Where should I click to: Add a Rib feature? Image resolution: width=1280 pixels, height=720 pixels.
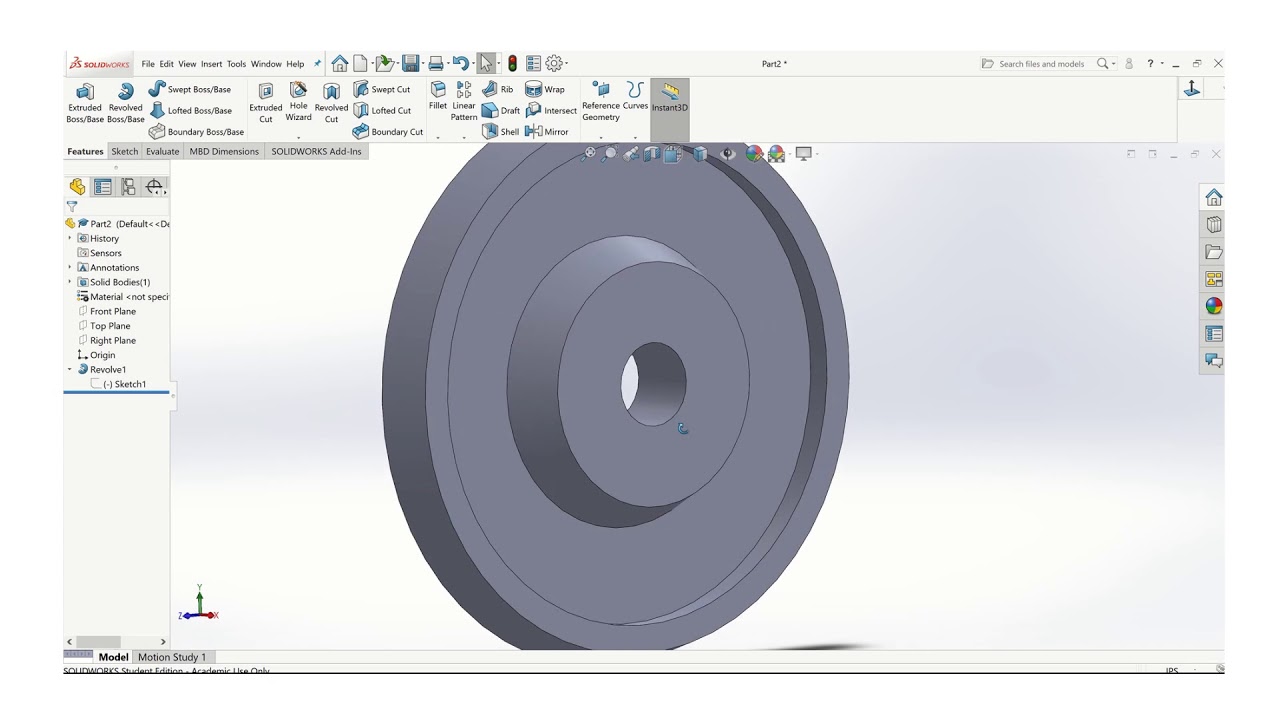498,89
